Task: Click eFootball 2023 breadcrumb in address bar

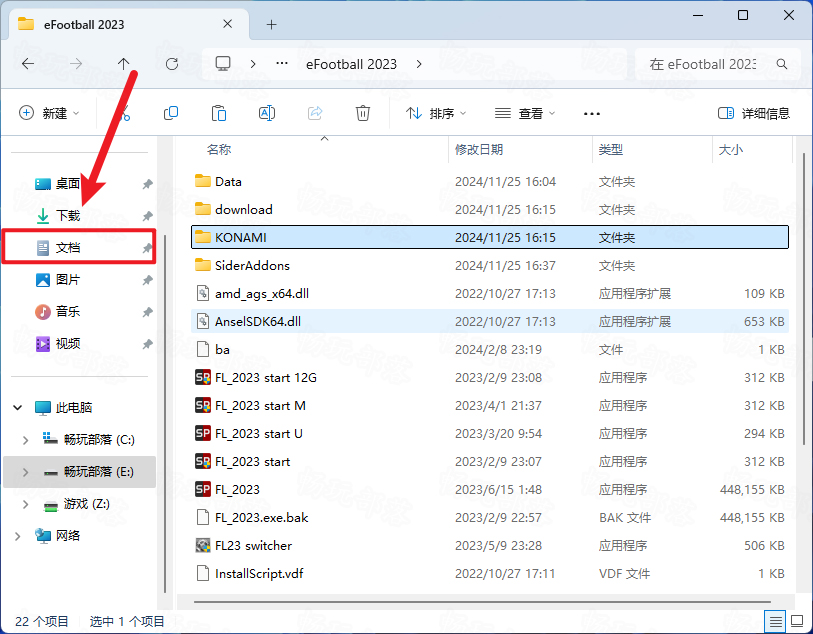Action: pos(351,64)
